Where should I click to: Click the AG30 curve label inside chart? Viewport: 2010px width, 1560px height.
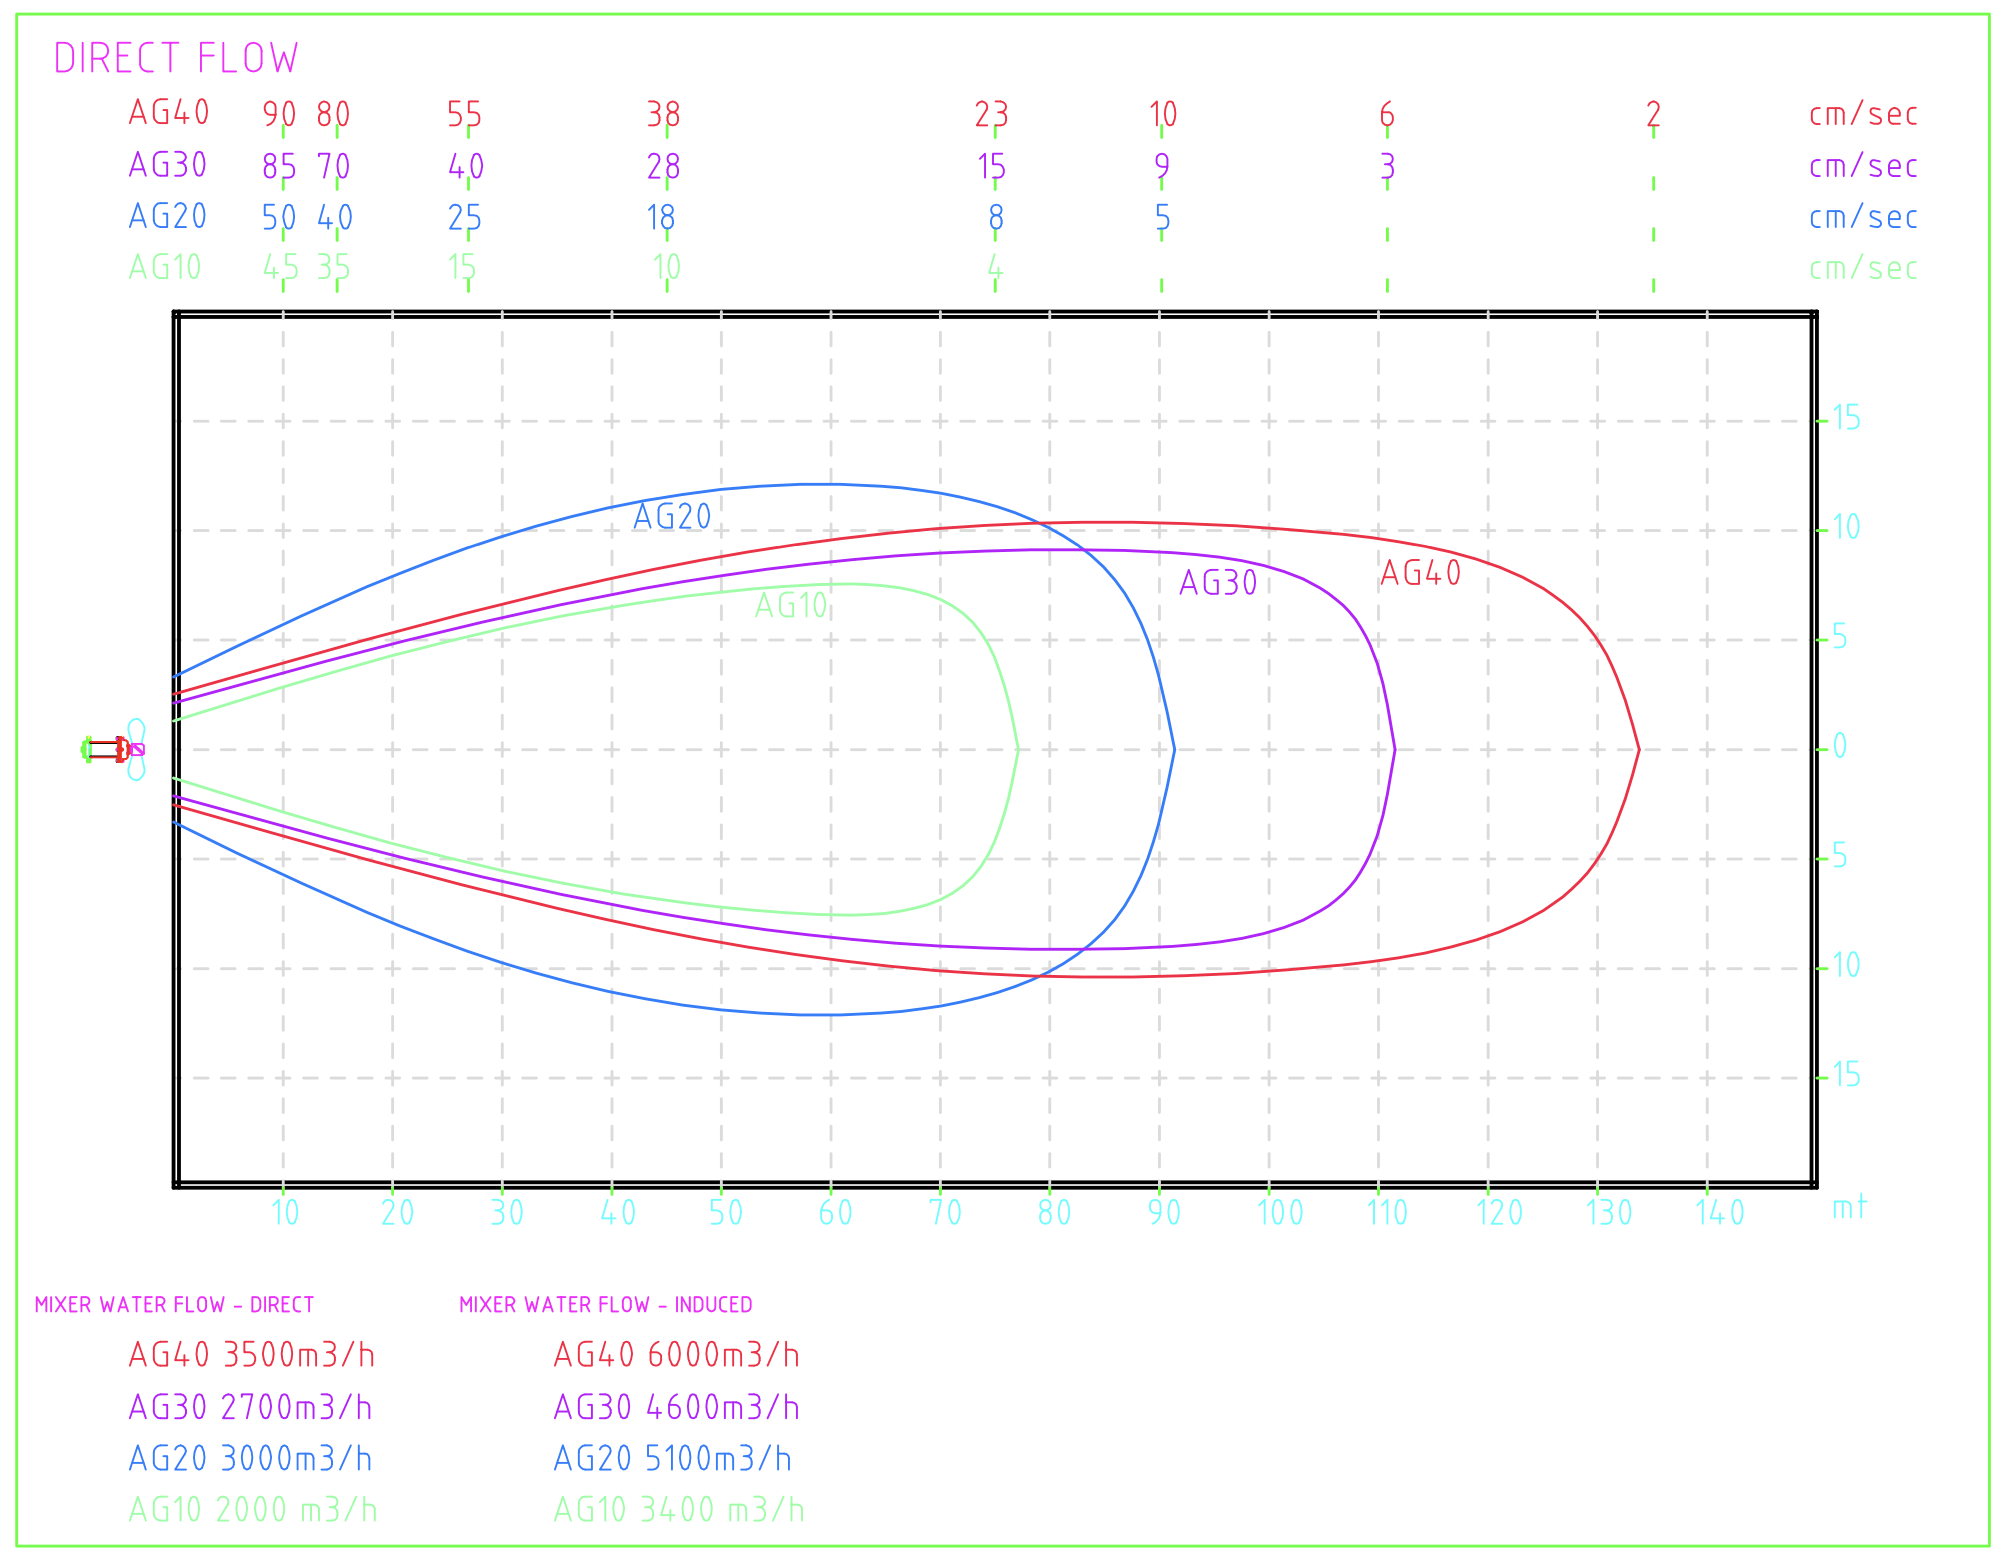point(1218,583)
